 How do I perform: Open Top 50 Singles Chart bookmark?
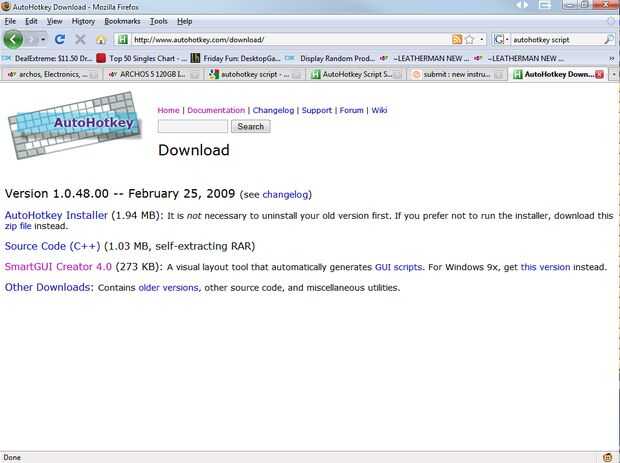[x=142, y=59]
